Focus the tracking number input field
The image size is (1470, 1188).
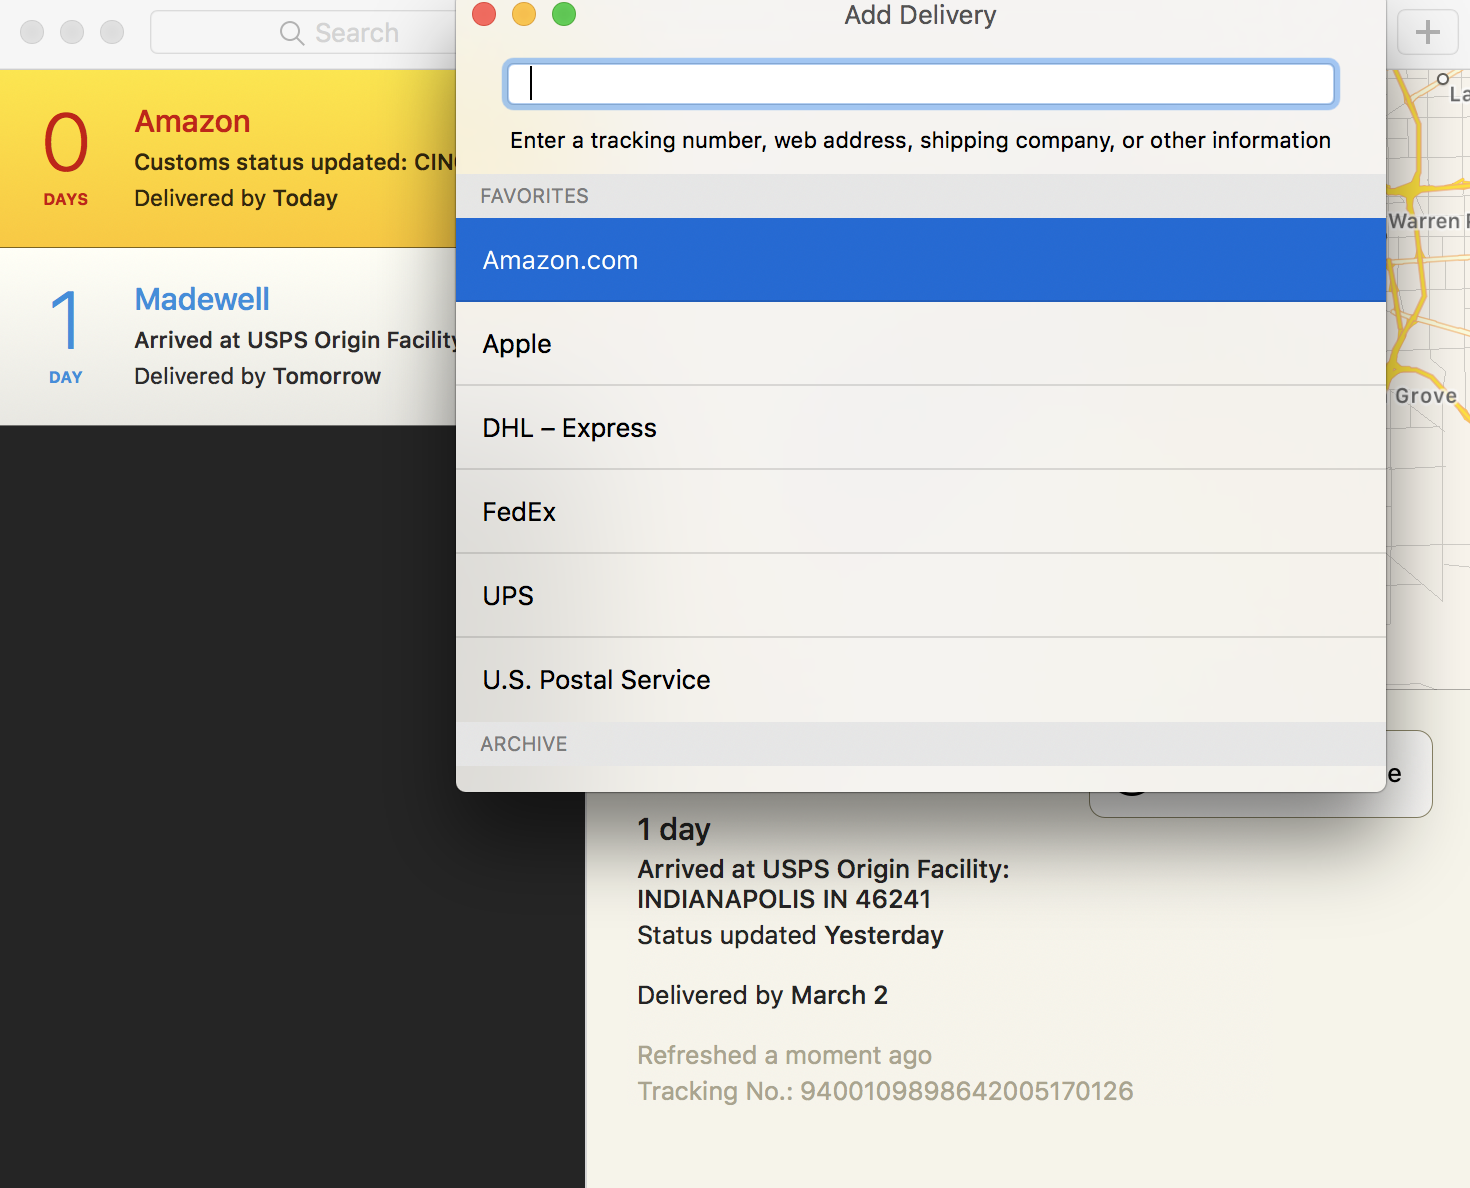(920, 84)
